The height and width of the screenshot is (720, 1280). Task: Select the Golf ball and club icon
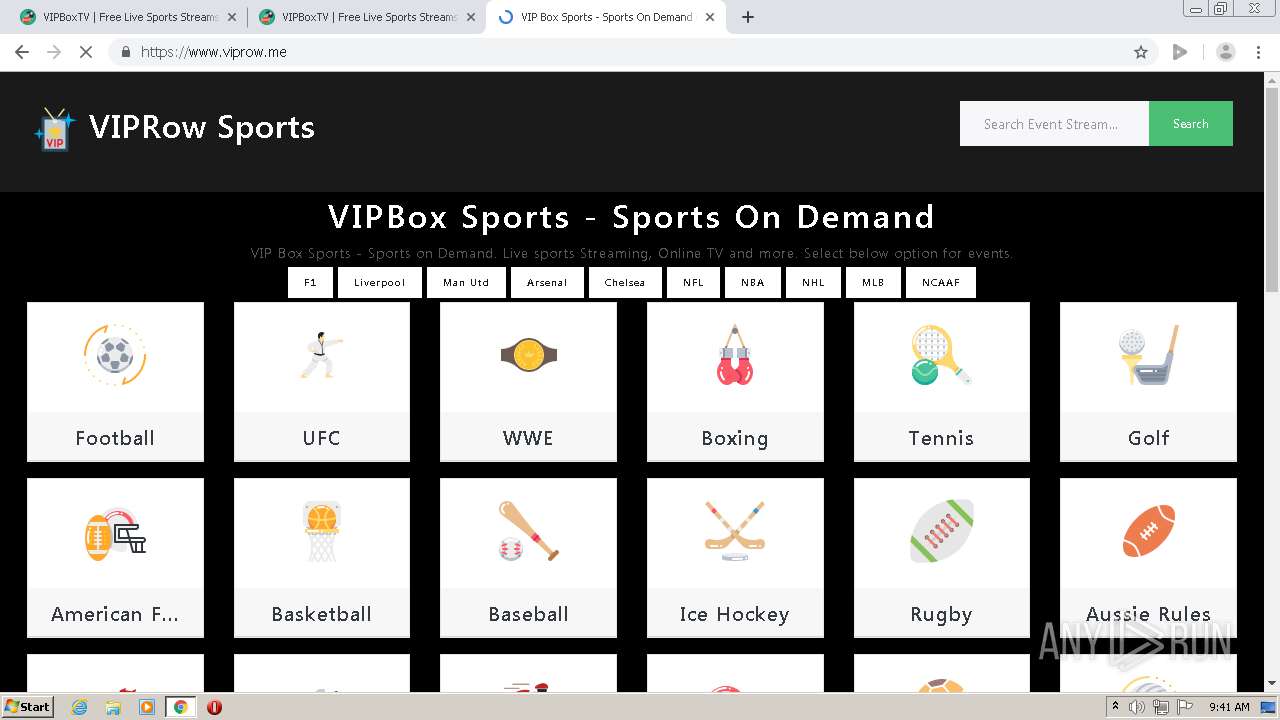coord(1148,355)
